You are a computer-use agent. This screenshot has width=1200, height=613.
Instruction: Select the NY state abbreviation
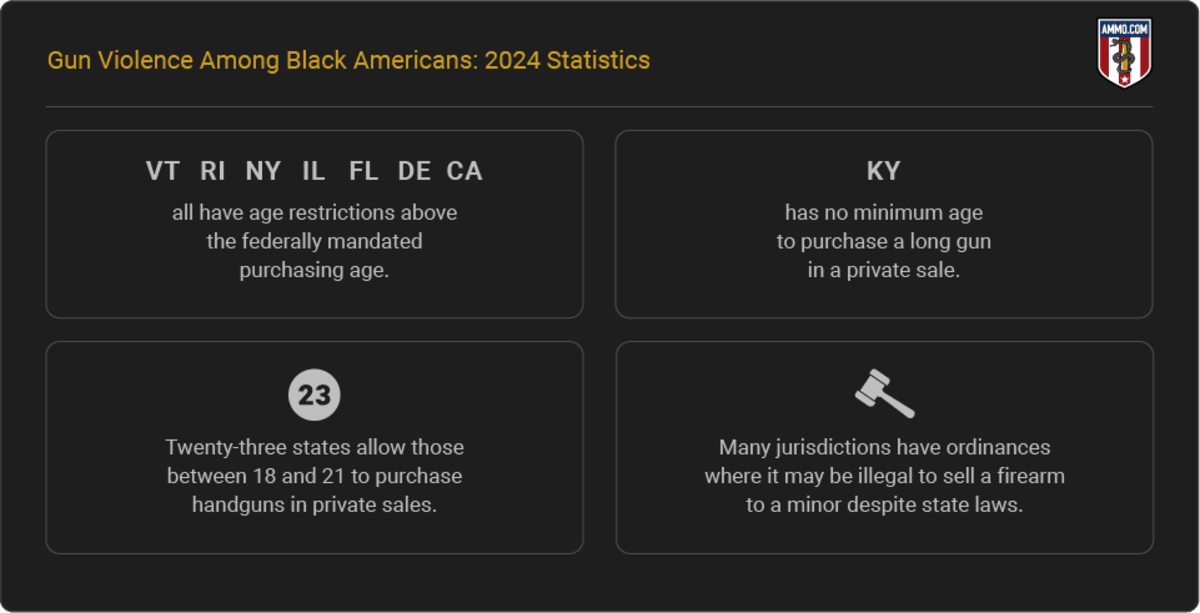tap(263, 171)
